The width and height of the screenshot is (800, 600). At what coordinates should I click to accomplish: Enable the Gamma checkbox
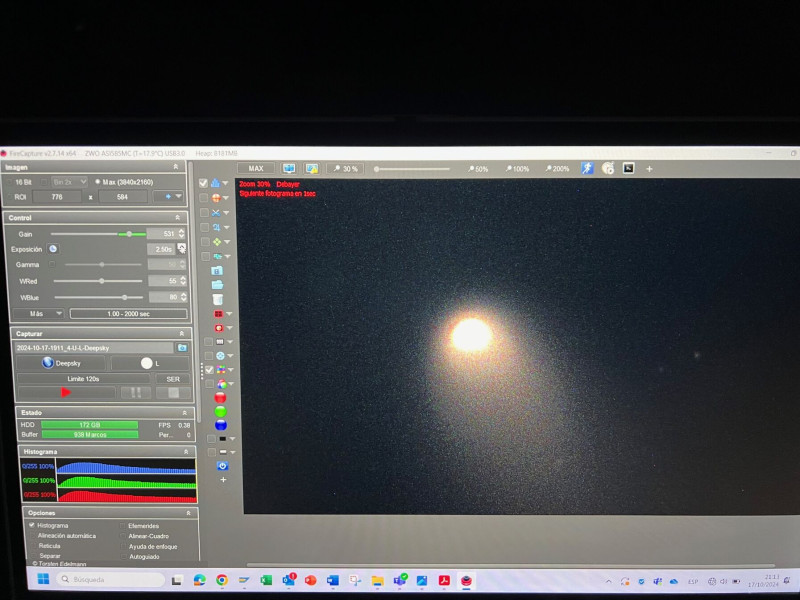click(52, 264)
